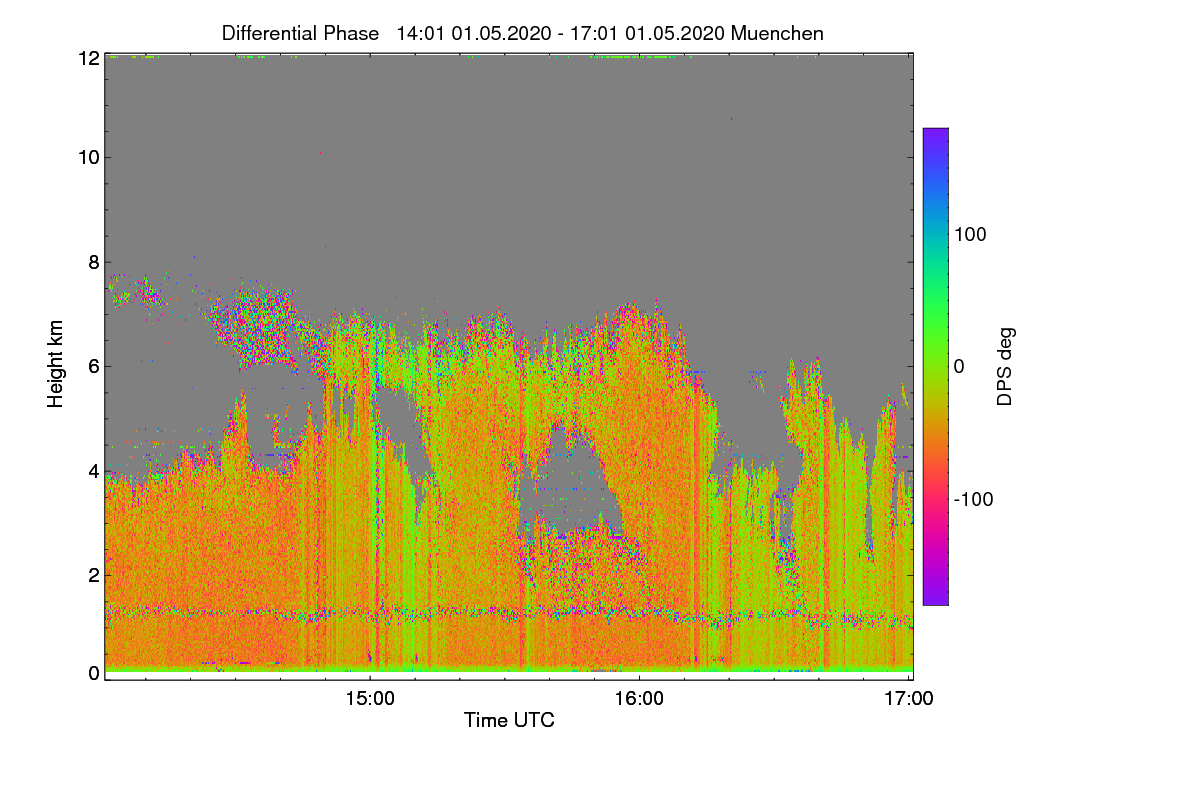Image resolution: width=1200 pixels, height=800 pixels.
Task: Click the 0 km height tick label
Action: 93,673
